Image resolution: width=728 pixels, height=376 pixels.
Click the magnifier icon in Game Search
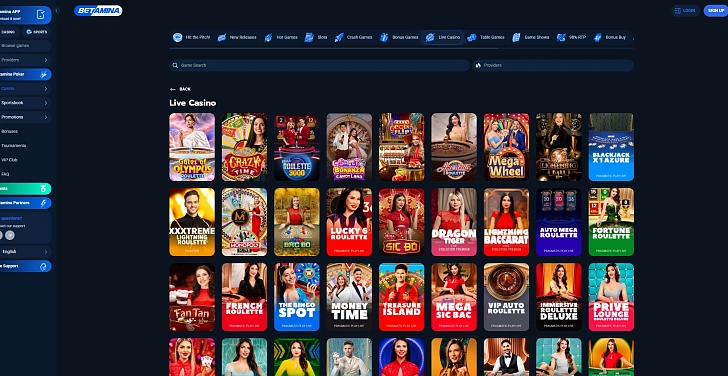tap(175, 65)
